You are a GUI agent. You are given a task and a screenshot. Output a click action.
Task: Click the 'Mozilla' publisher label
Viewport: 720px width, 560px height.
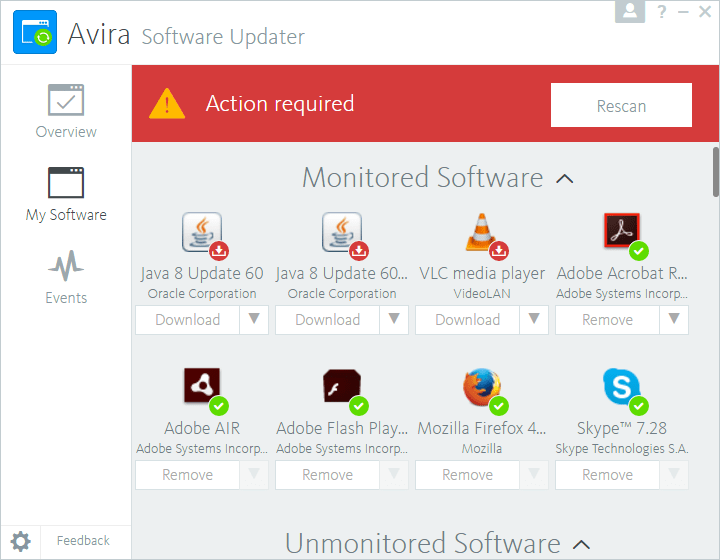click(482, 449)
